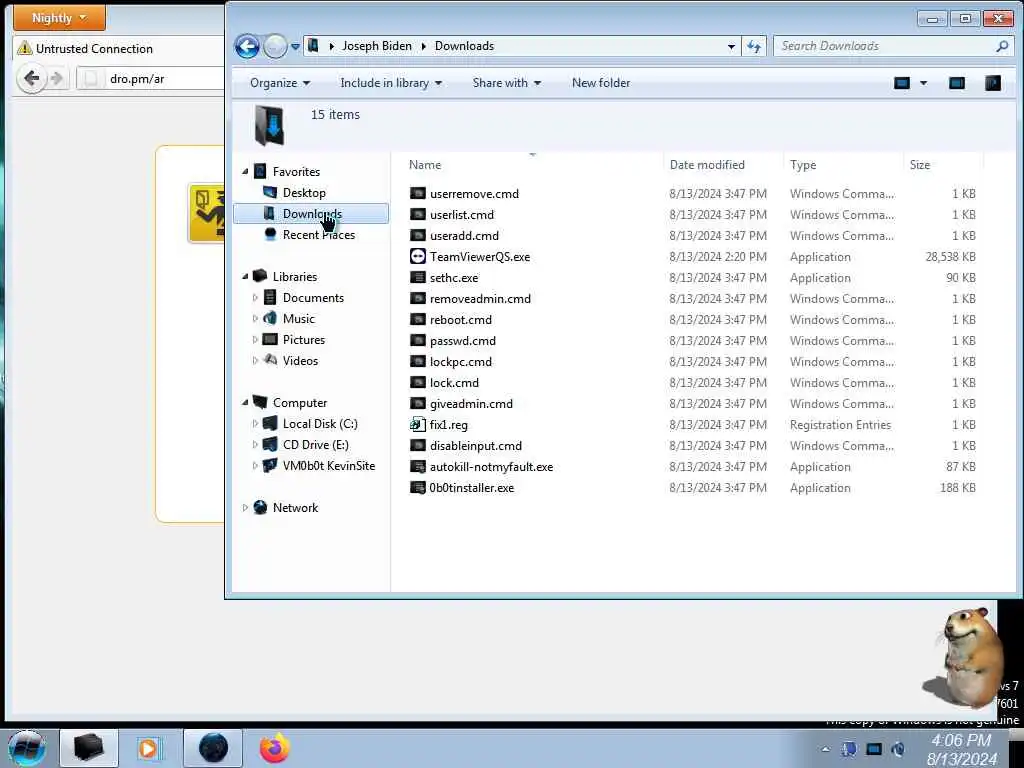Select the TeamViewerQS.exe icon
The height and width of the screenshot is (768, 1024).
point(417,257)
